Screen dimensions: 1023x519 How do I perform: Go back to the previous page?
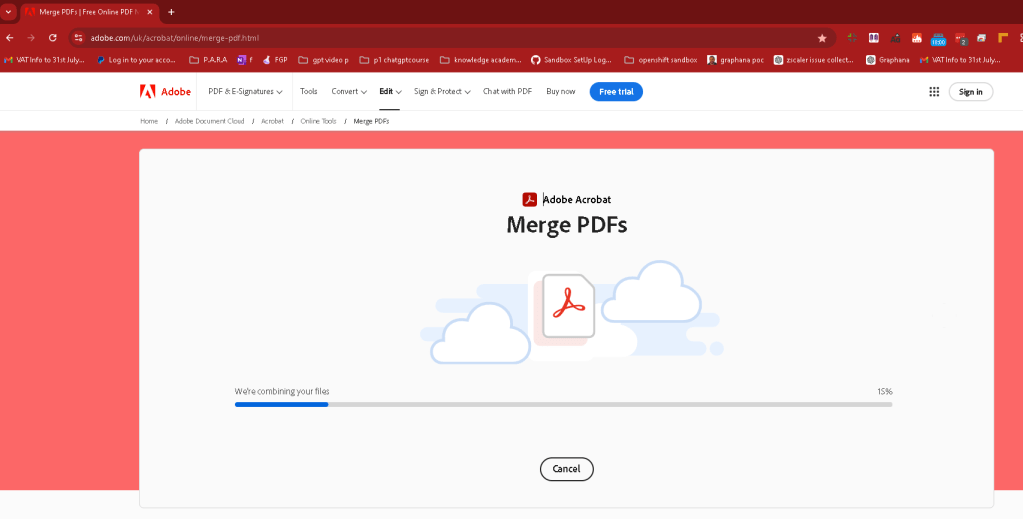pos(10,38)
